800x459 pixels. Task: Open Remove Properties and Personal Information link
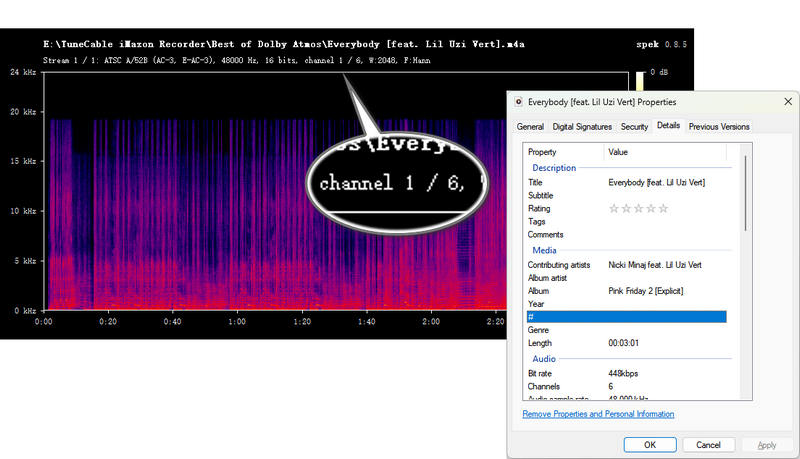(x=598, y=414)
